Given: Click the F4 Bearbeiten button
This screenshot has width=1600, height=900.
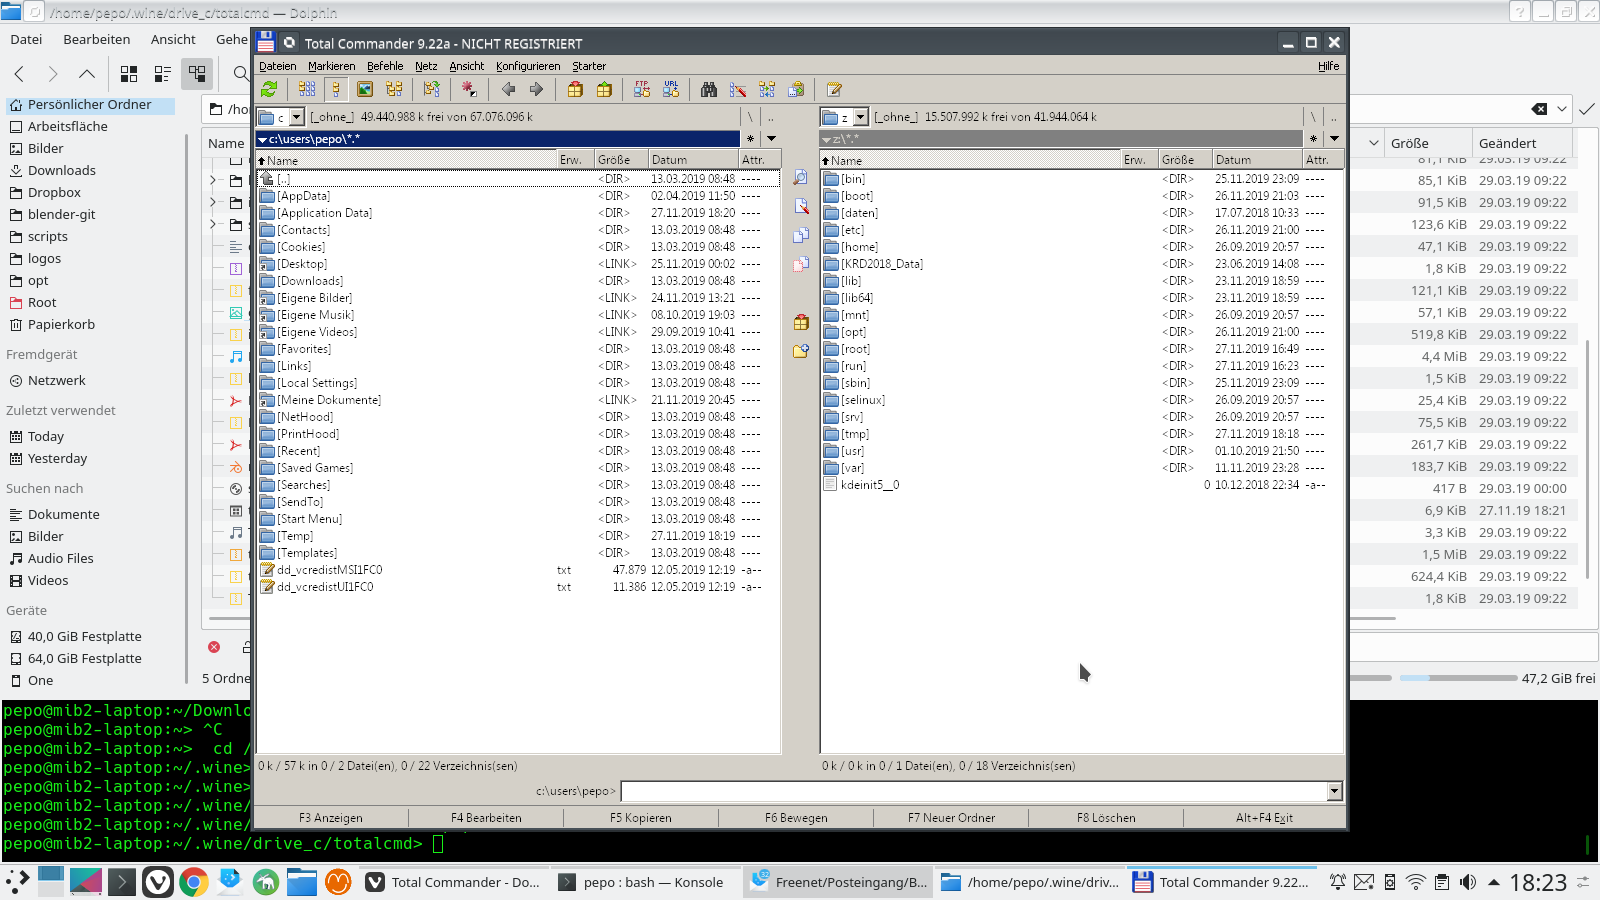Looking at the screenshot, I should click(x=486, y=817).
